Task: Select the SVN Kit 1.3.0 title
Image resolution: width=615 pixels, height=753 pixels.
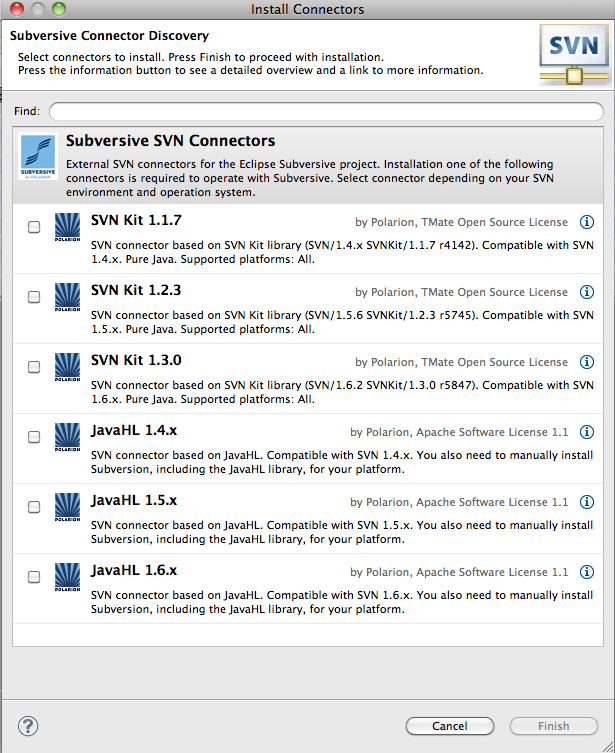Action: click(x=136, y=360)
